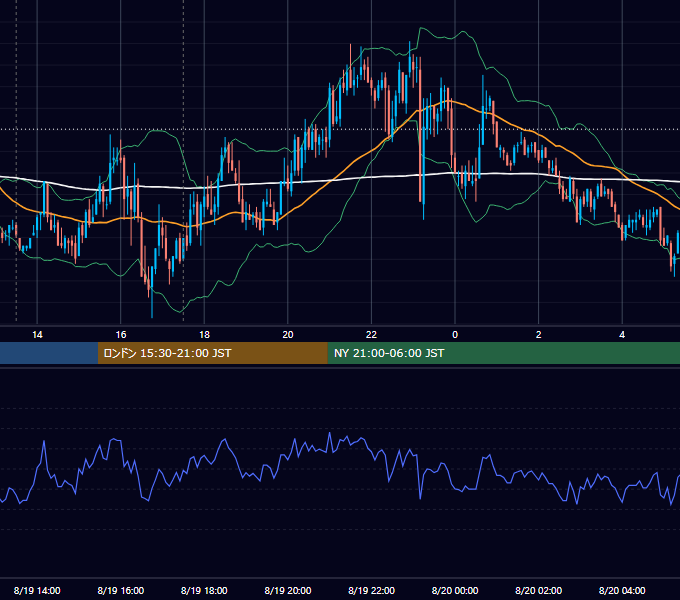This screenshot has height=600, width=680.
Task: Click the hour label 0 on the price chart axis
Action: [x=455, y=335]
